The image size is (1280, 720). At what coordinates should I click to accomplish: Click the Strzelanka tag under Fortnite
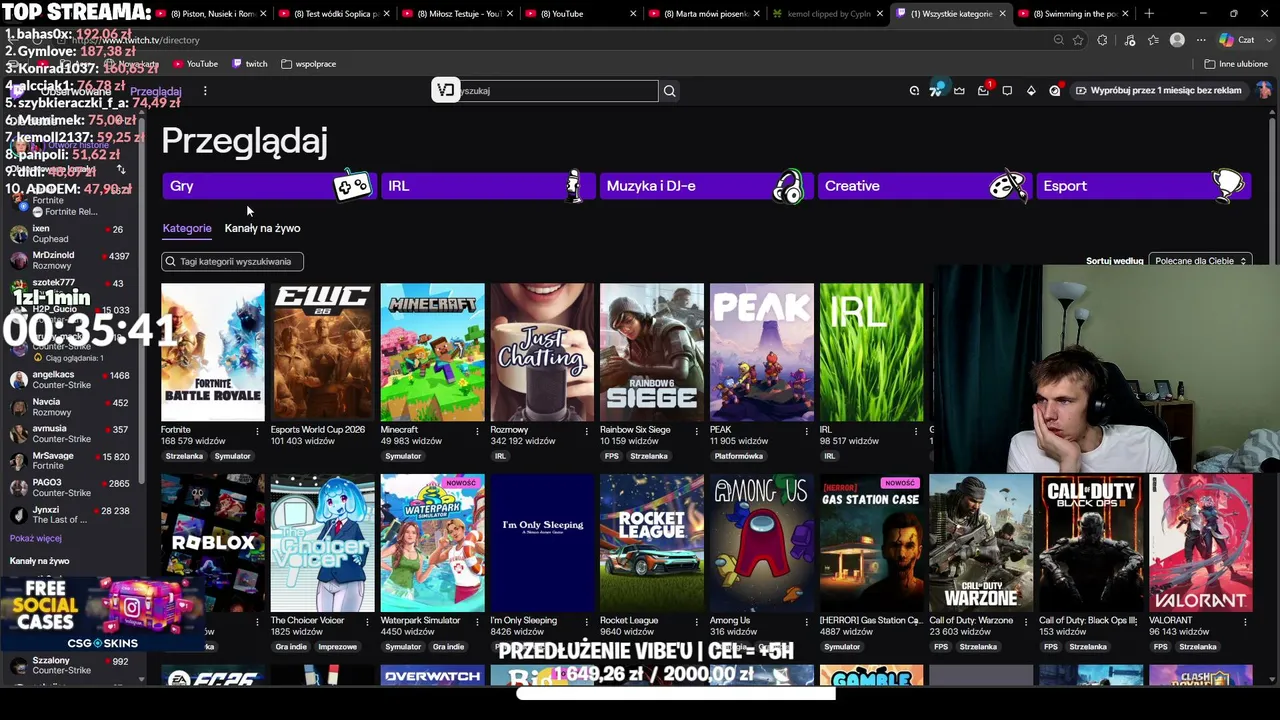tap(184, 456)
